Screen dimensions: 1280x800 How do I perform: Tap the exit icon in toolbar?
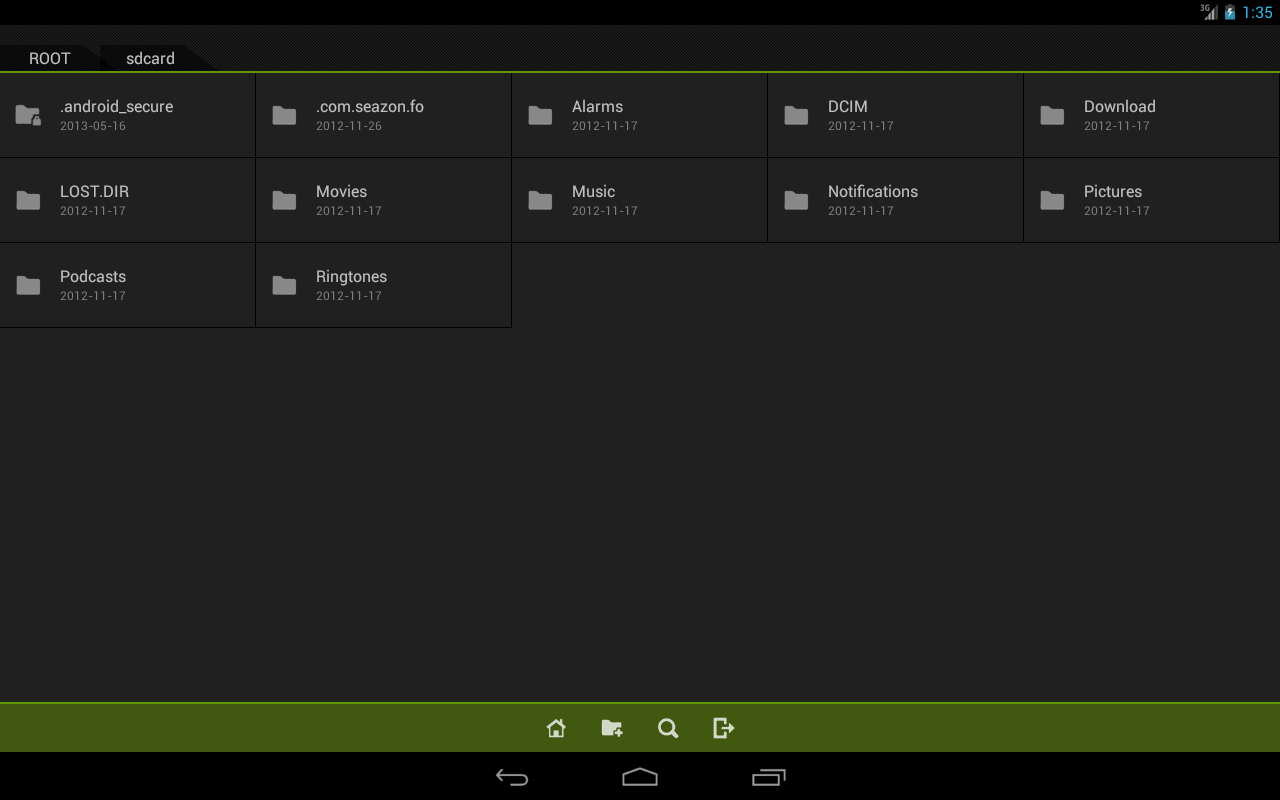(x=724, y=728)
